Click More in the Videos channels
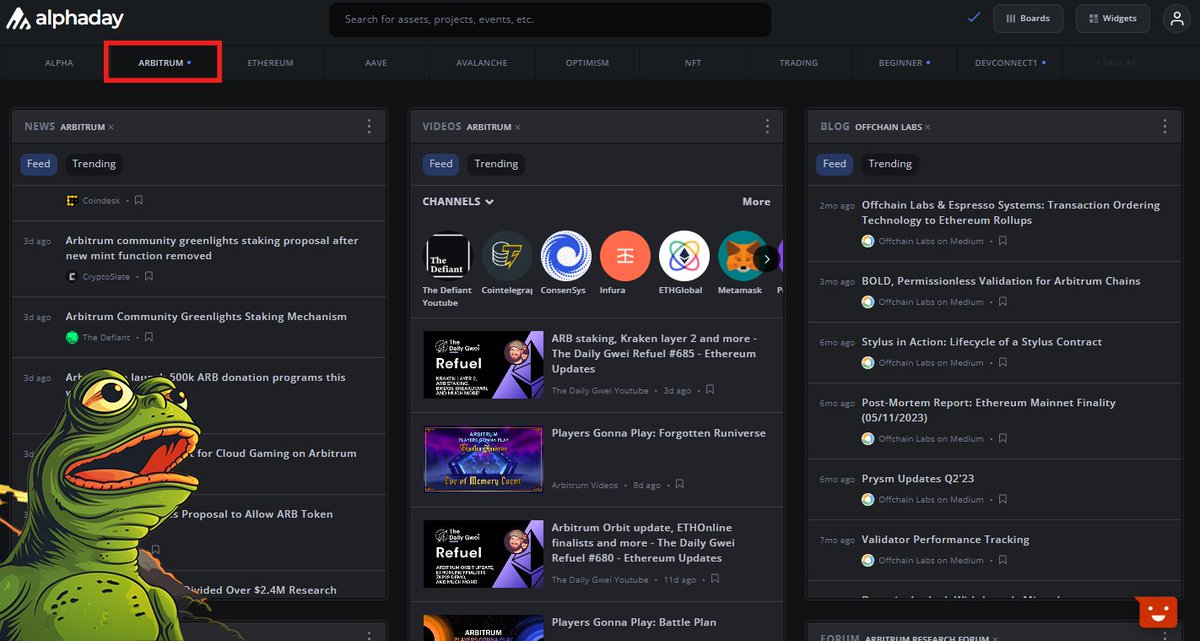1200x641 pixels. [x=756, y=202]
